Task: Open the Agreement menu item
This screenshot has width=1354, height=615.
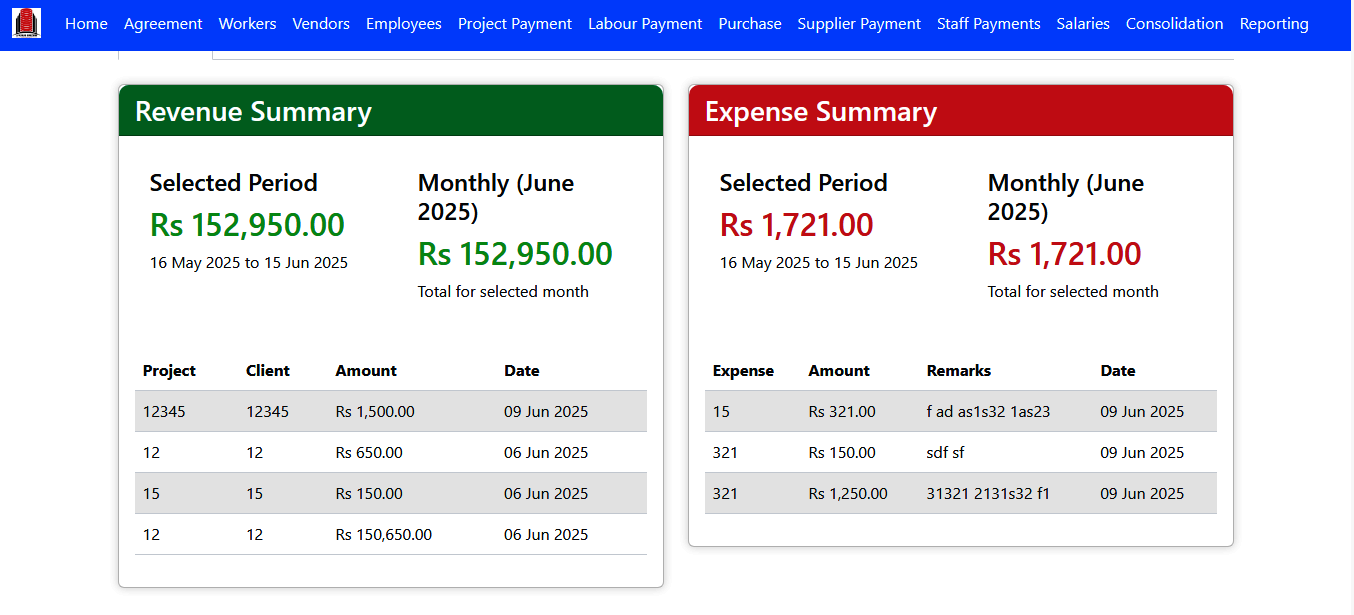Action: click(163, 24)
